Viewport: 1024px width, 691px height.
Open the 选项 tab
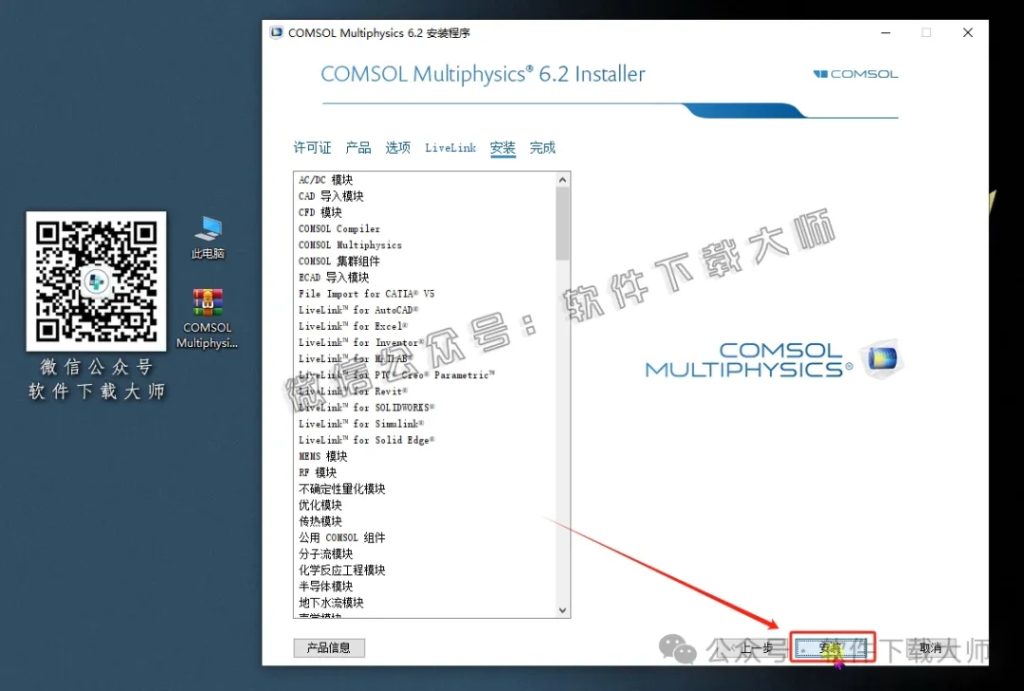pyautogui.click(x=397, y=147)
